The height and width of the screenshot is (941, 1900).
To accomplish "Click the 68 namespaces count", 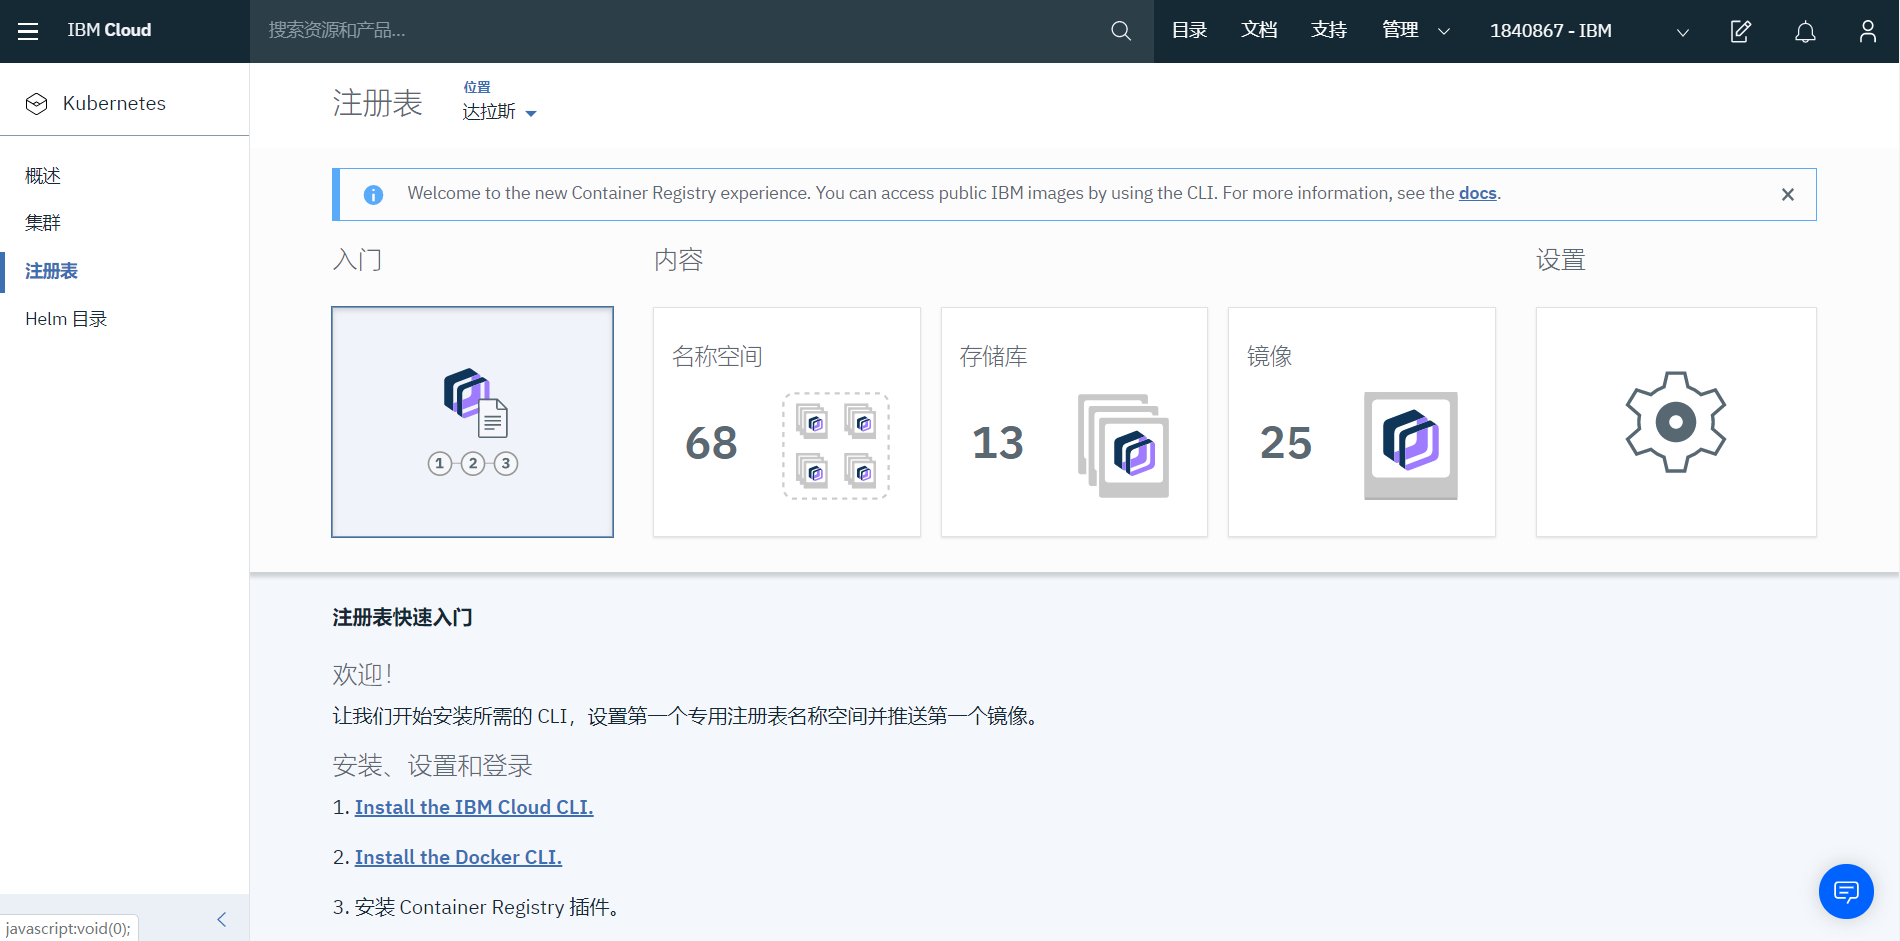I will tap(711, 443).
